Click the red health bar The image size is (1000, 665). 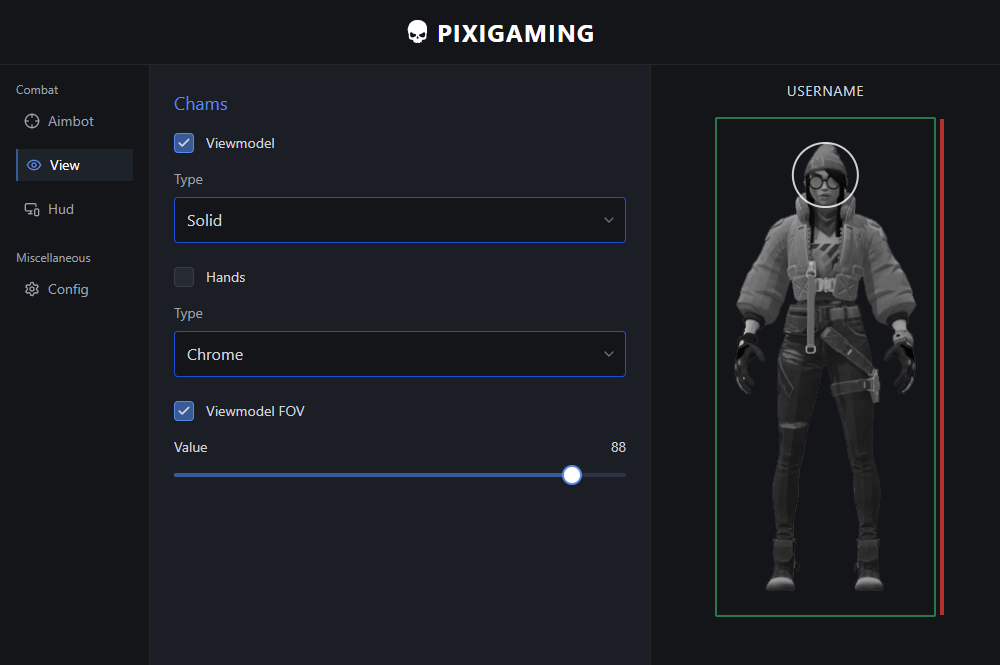(x=942, y=367)
